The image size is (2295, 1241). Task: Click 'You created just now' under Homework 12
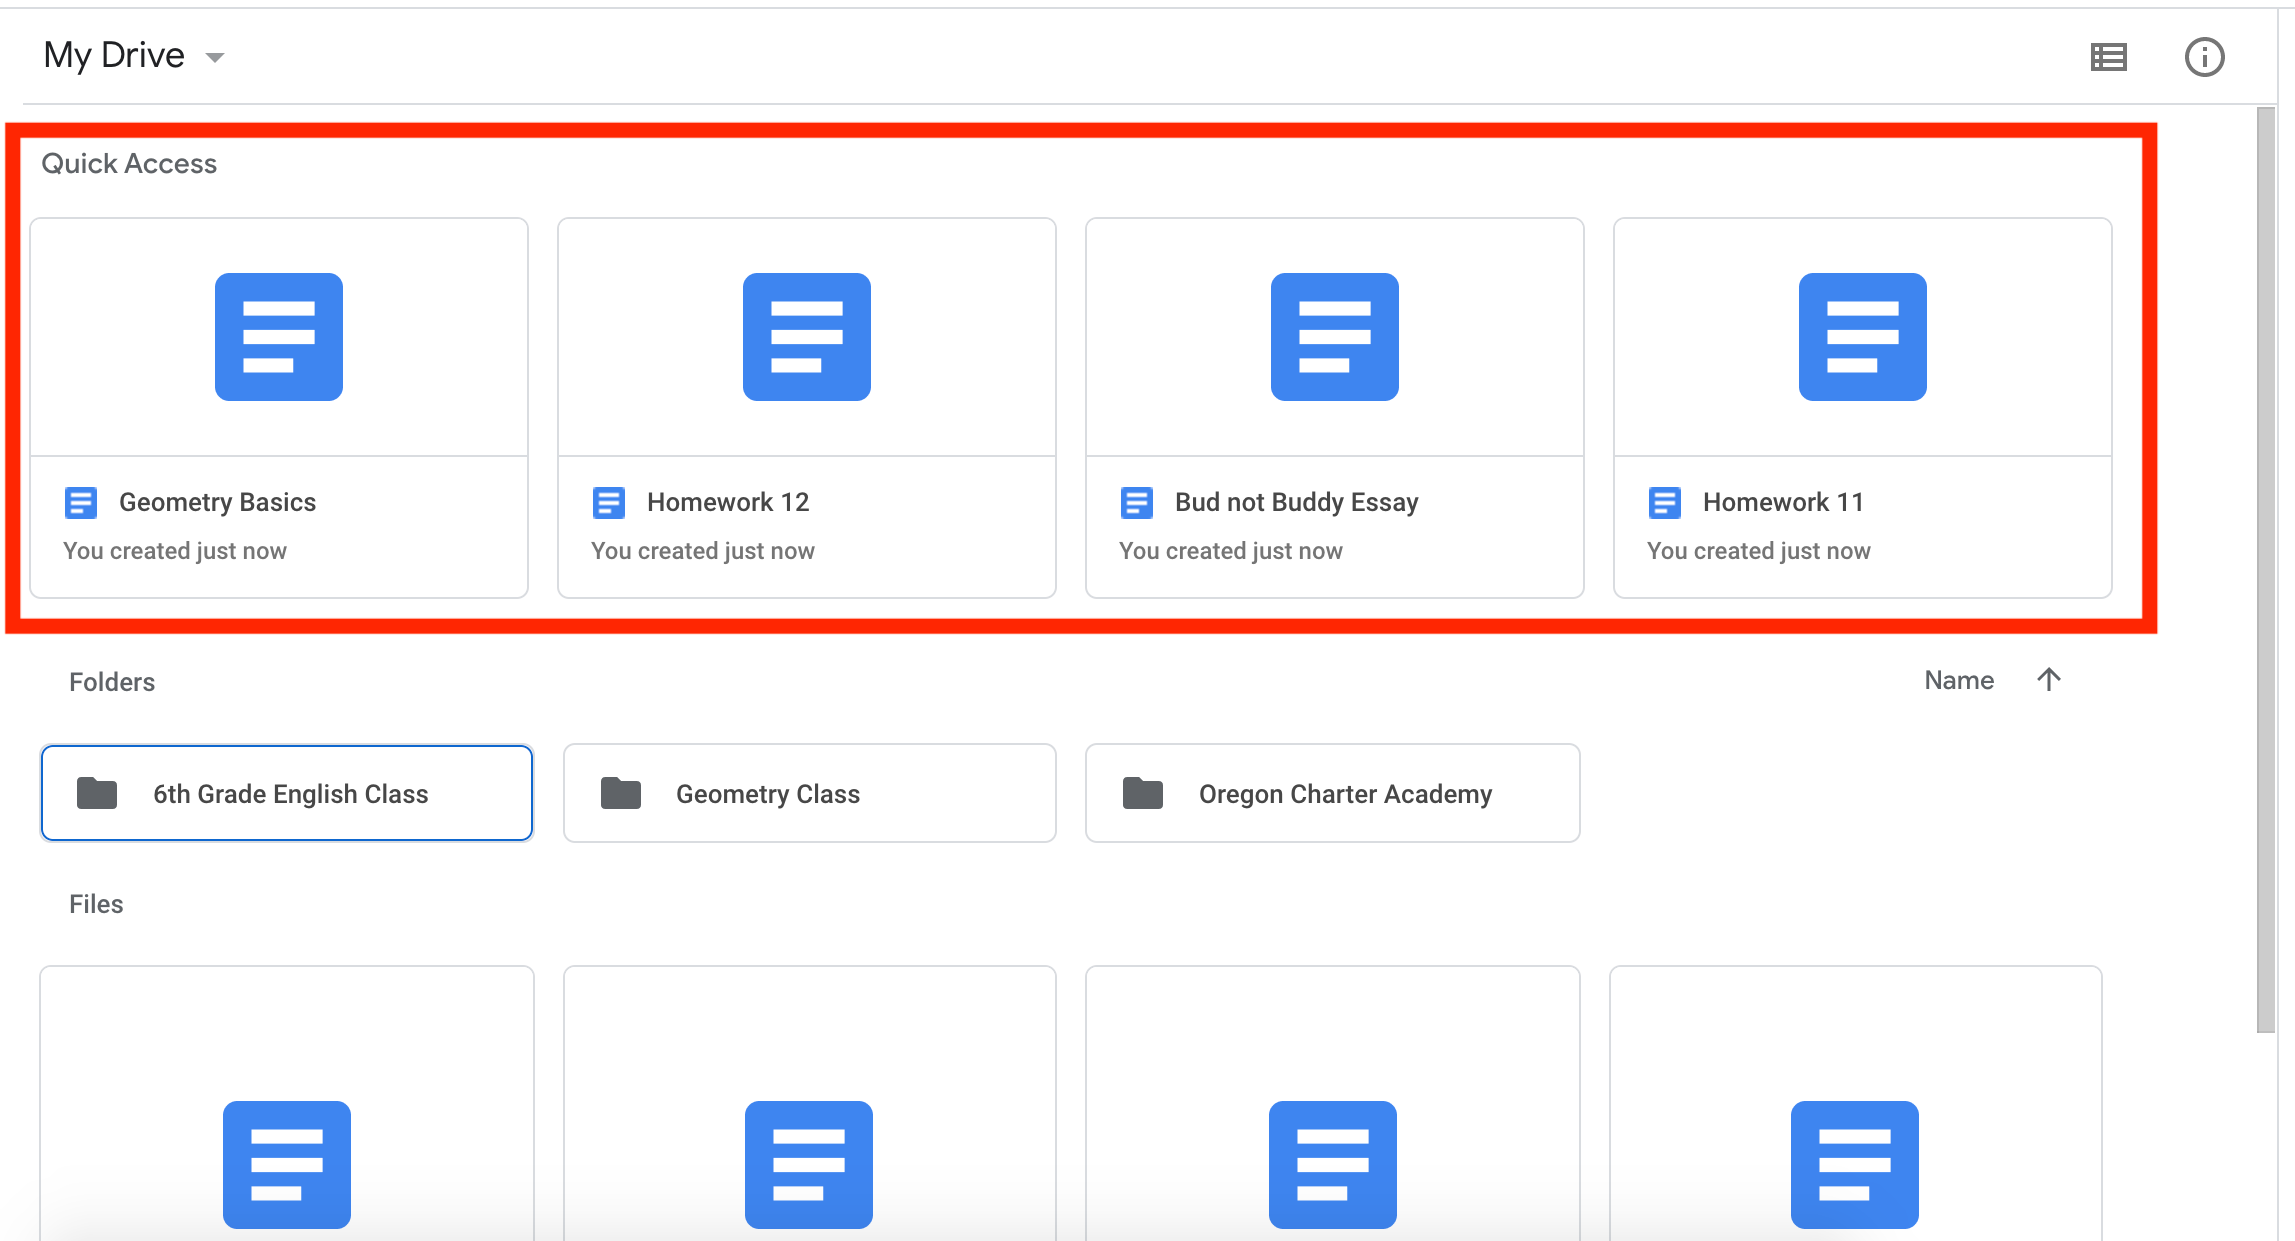703,551
